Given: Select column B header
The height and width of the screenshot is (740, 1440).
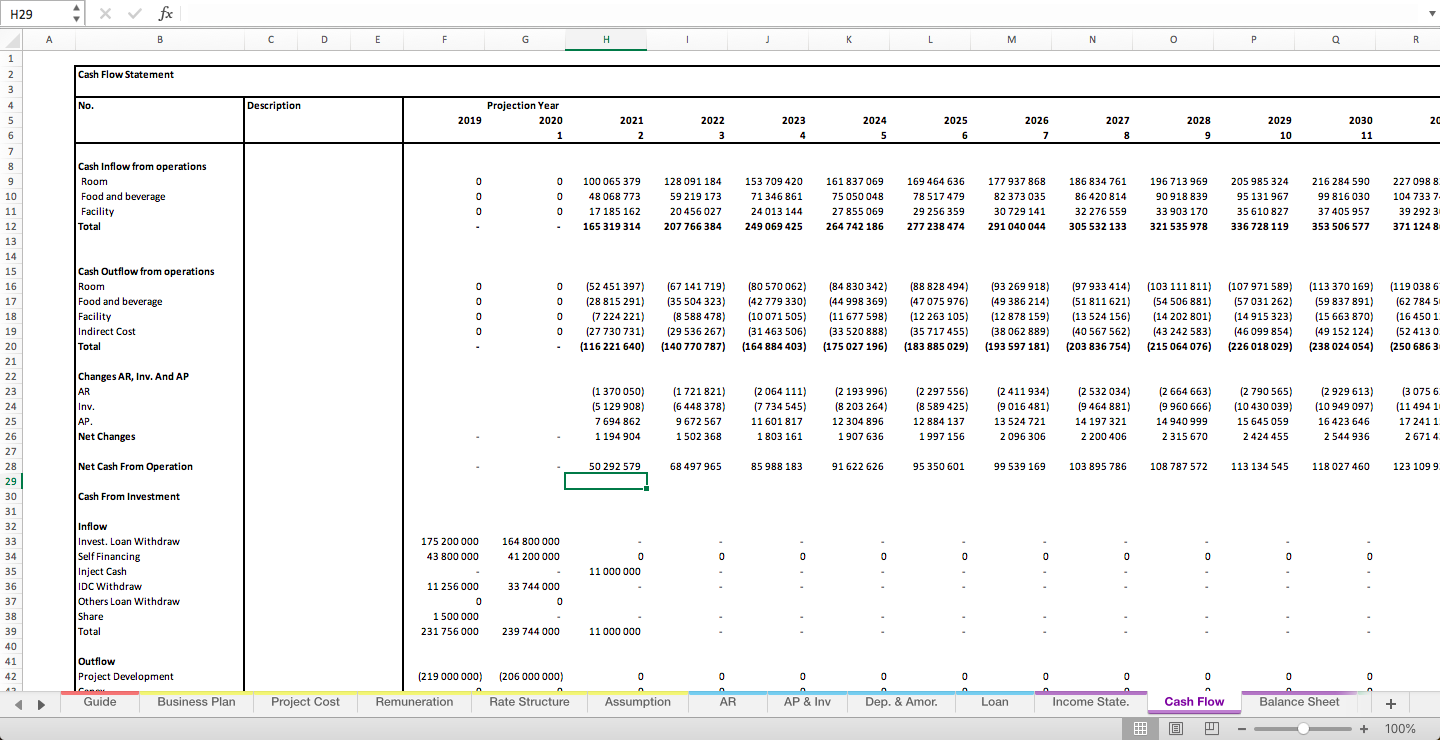Looking at the screenshot, I should click(x=160, y=40).
